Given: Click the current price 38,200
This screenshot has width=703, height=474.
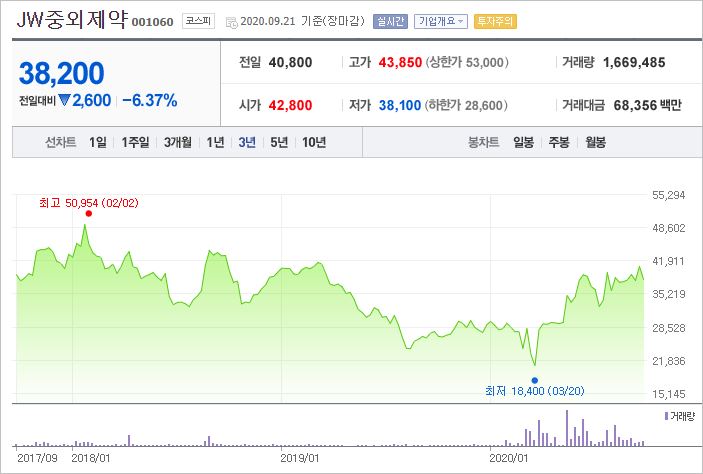Looking at the screenshot, I should pyautogui.click(x=61, y=73).
